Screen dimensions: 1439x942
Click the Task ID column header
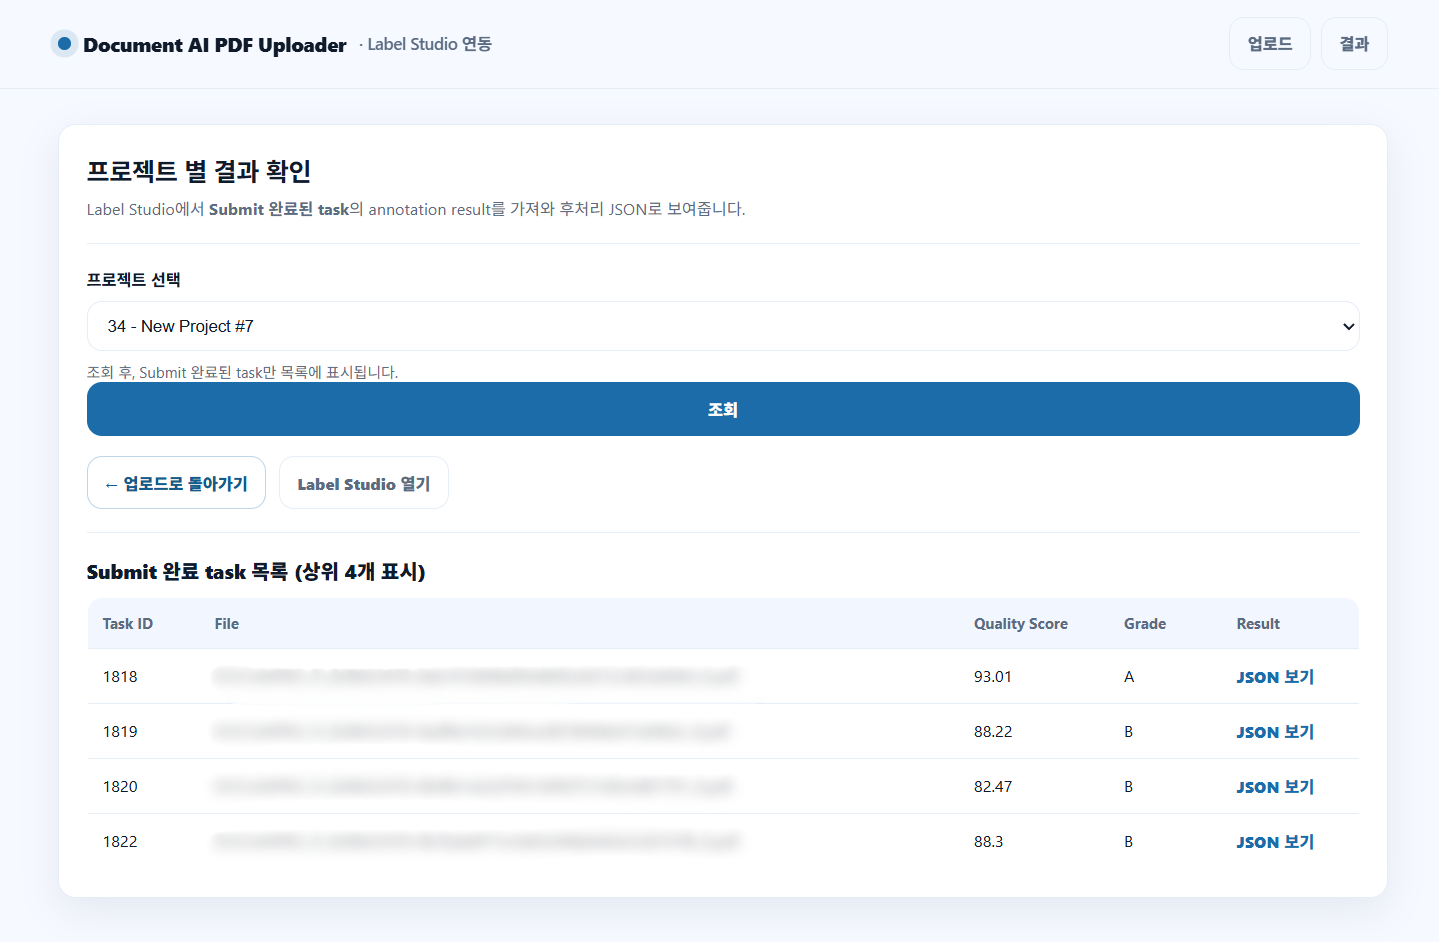127,624
